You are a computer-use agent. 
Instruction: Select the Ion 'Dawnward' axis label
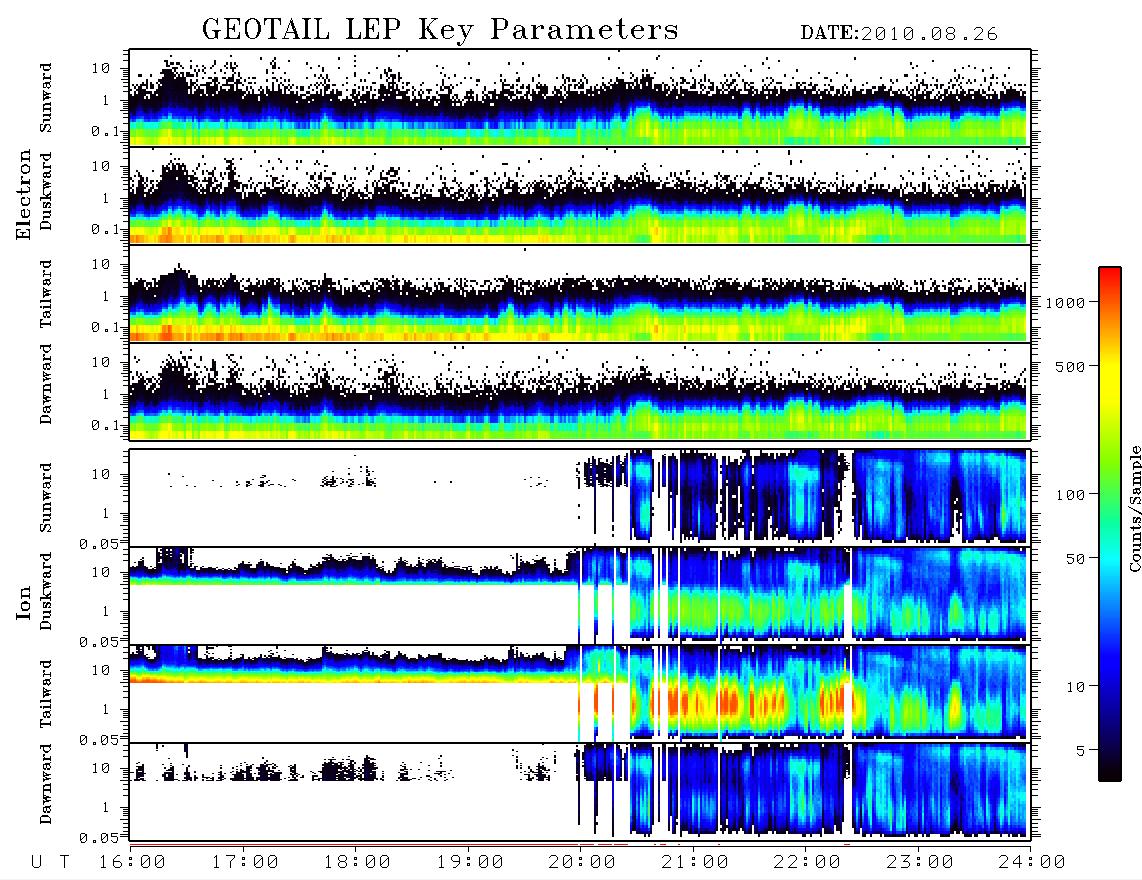[46, 784]
